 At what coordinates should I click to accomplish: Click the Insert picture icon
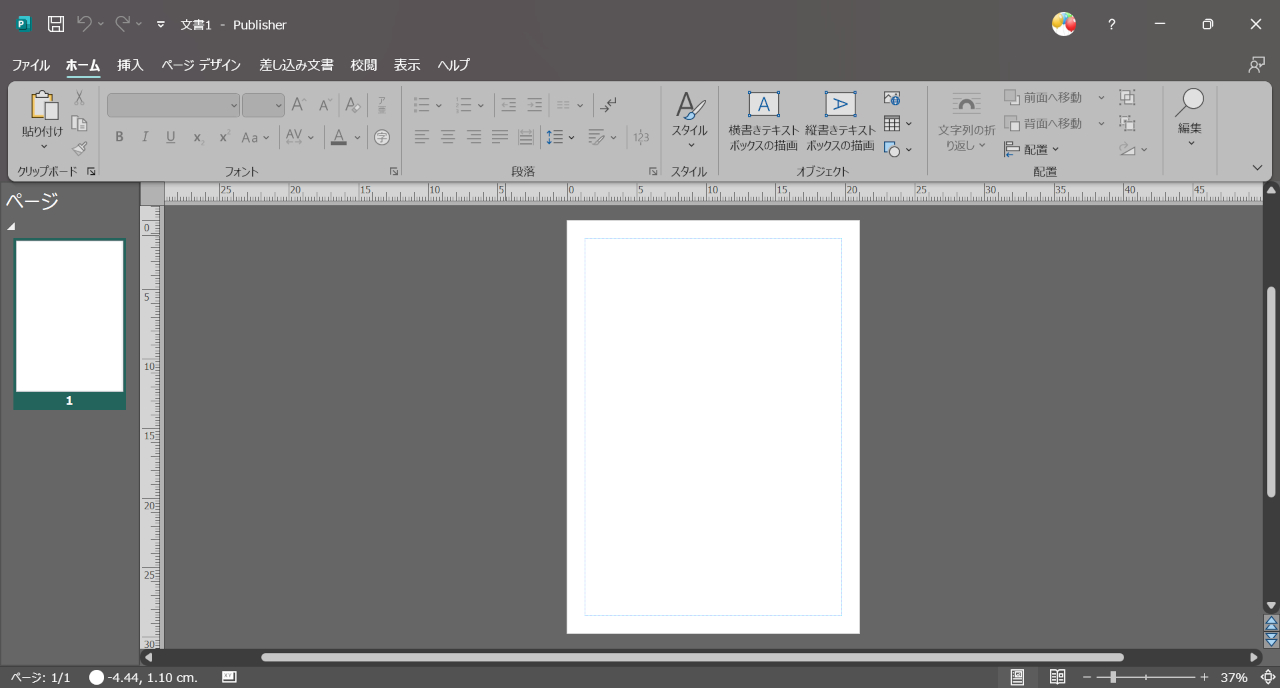point(892,98)
